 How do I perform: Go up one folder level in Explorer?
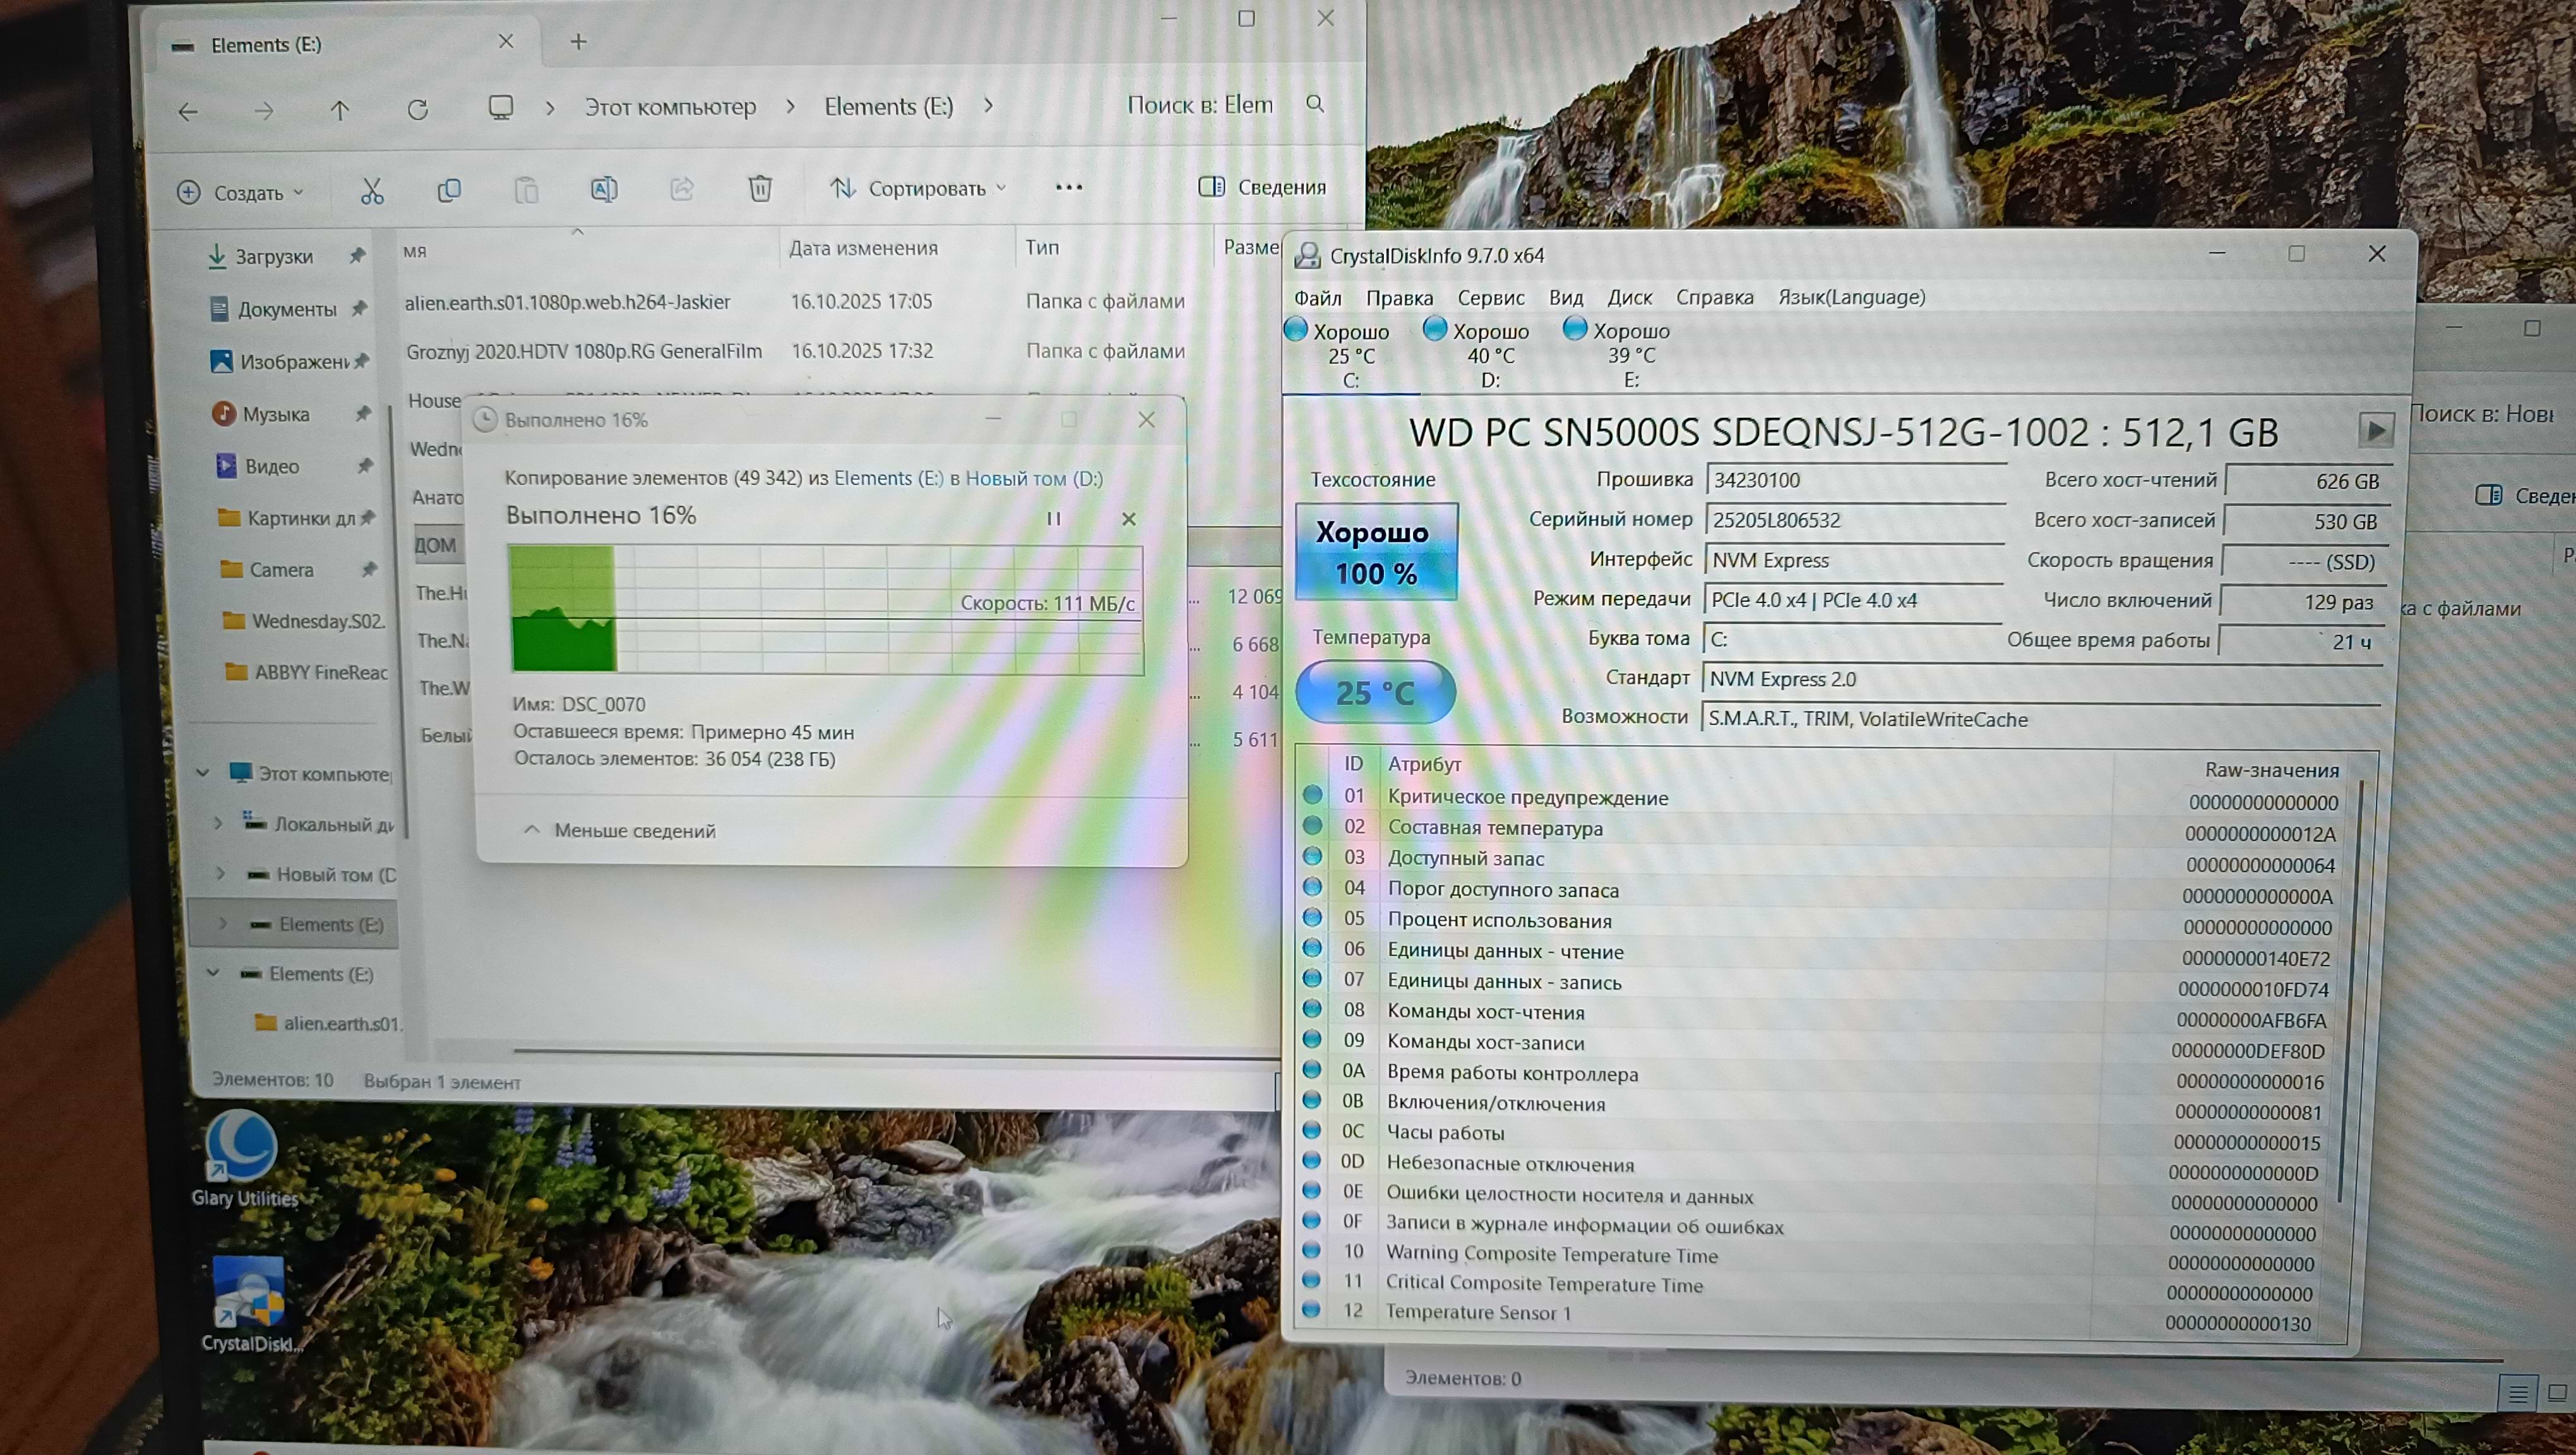[340, 111]
